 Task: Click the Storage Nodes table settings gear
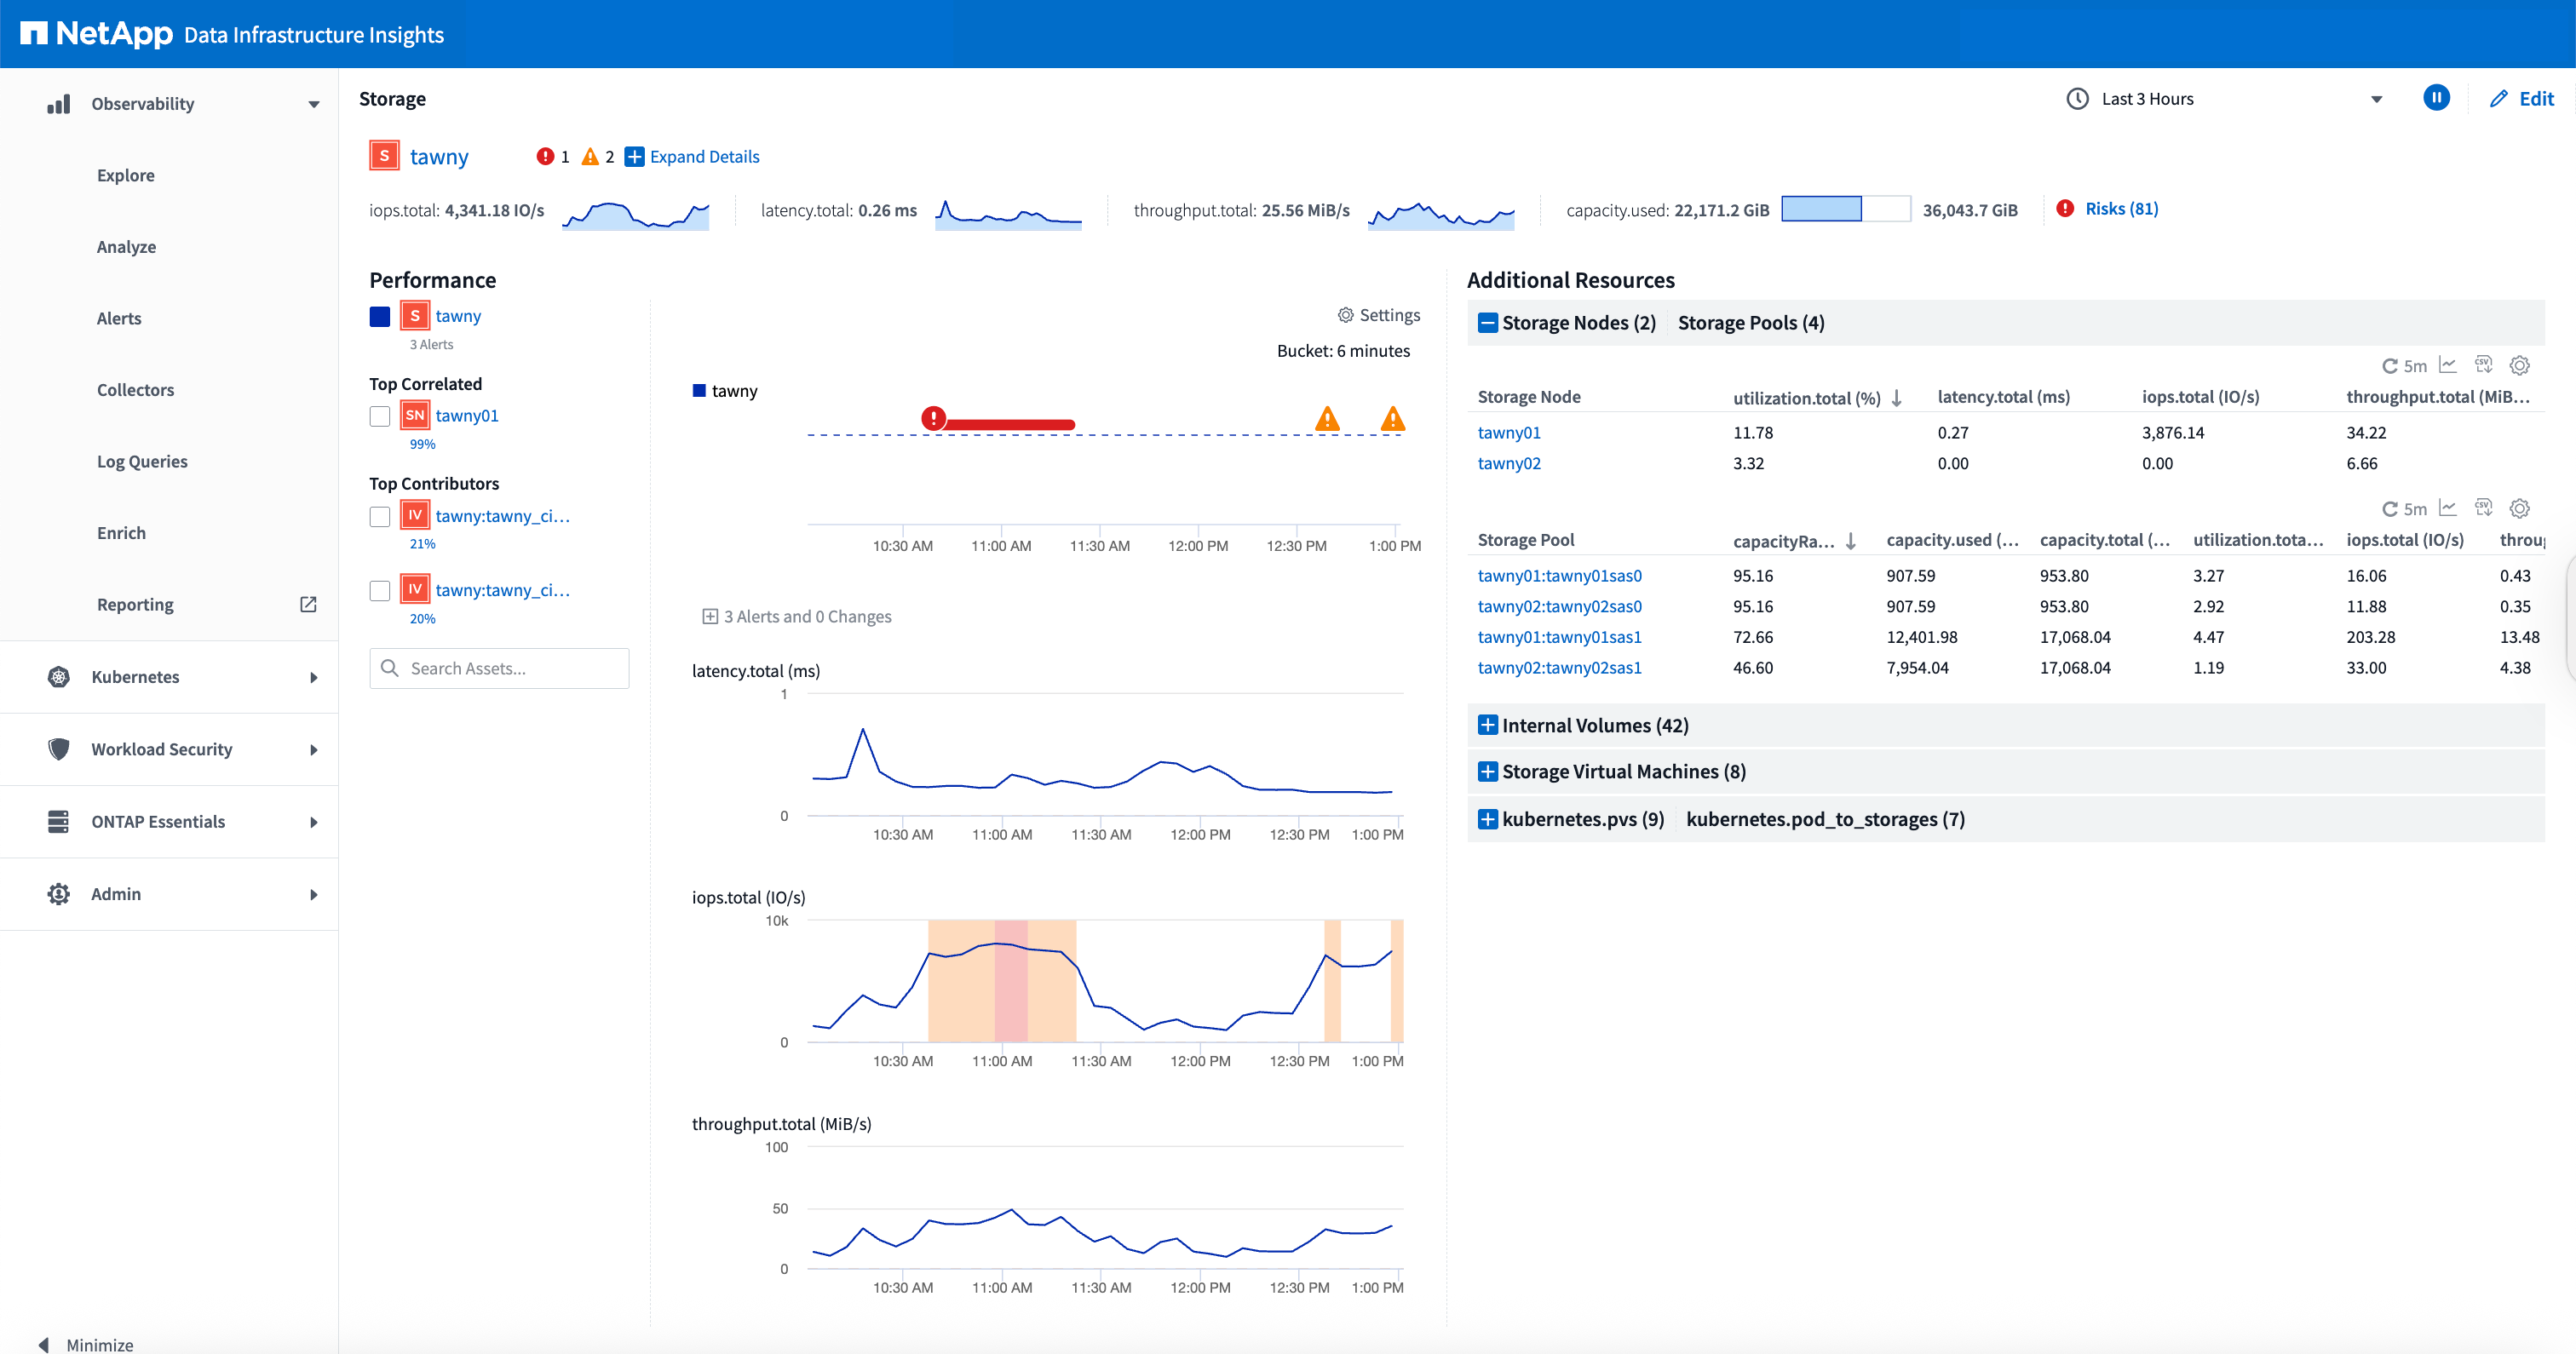[2519, 365]
